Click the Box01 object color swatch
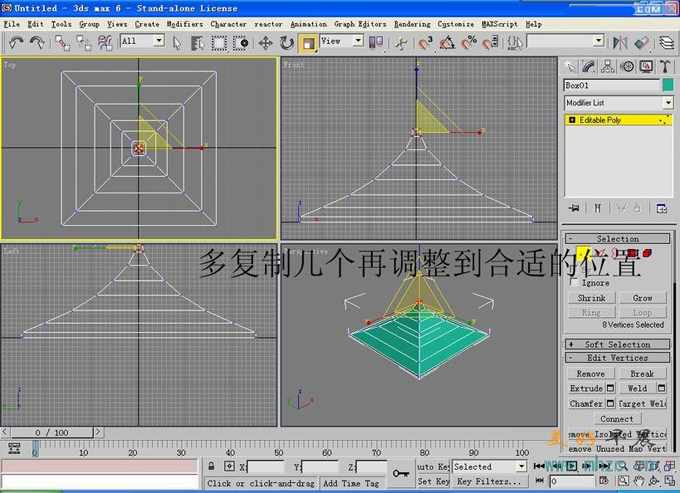Screen dimensions: 680x493 pos(667,86)
